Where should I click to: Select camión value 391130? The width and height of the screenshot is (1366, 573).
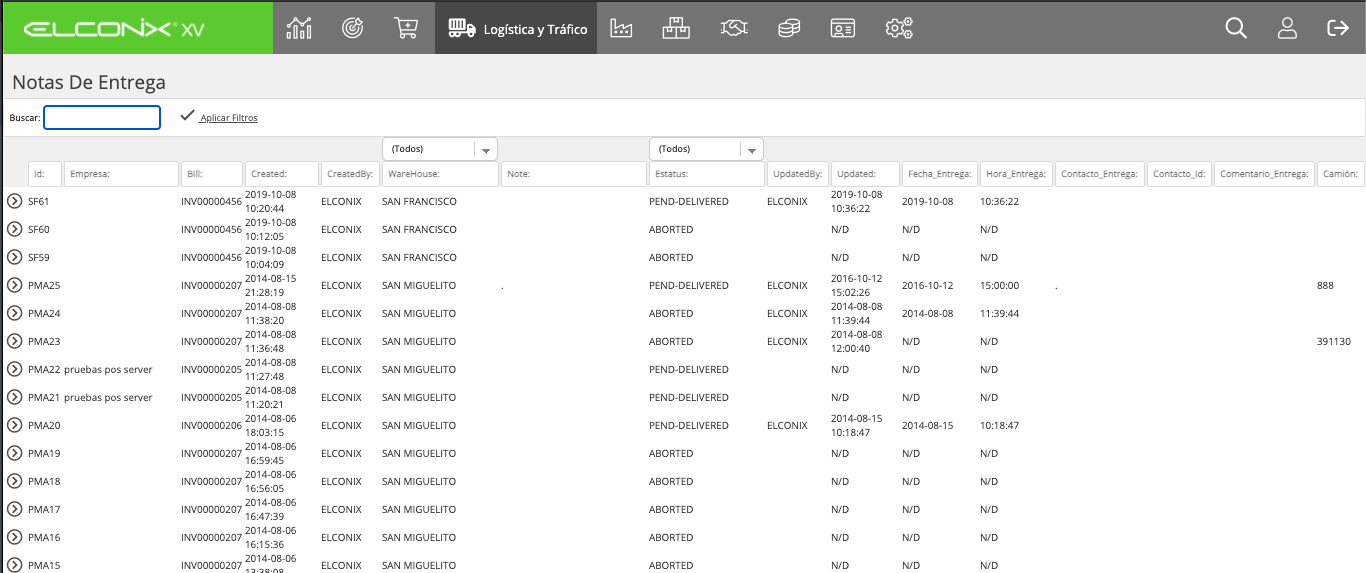[x=1334, y=341]
